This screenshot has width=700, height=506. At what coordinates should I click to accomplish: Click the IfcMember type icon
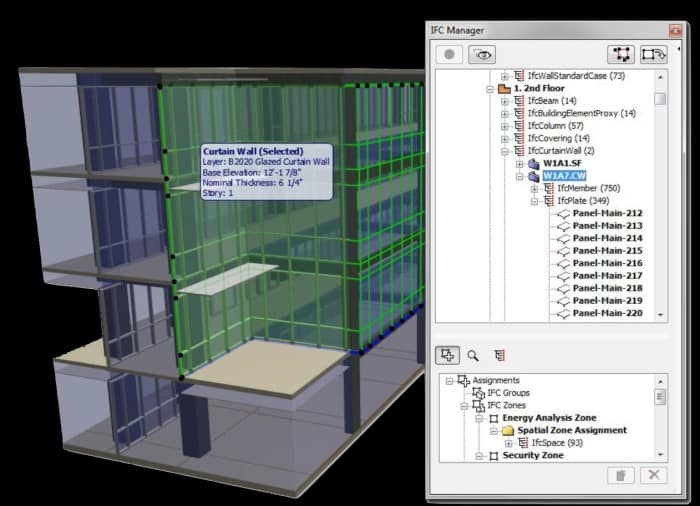[x=548, y=188]
